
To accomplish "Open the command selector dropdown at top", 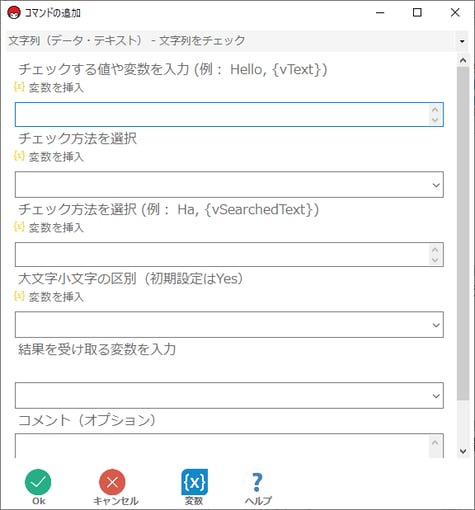I will 237,41.
